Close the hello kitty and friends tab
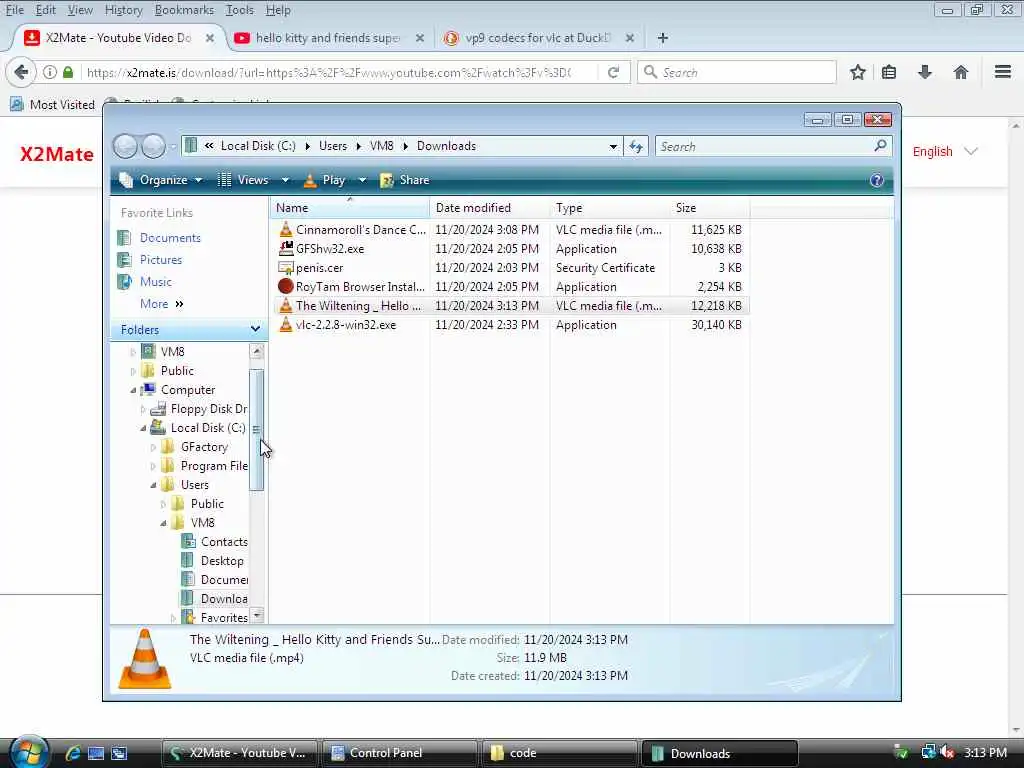 click(420, 38)
